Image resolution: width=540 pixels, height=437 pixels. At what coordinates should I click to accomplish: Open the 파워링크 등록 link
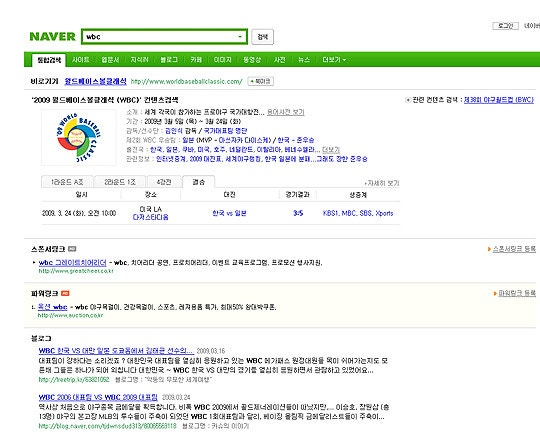tap(517, 293)
